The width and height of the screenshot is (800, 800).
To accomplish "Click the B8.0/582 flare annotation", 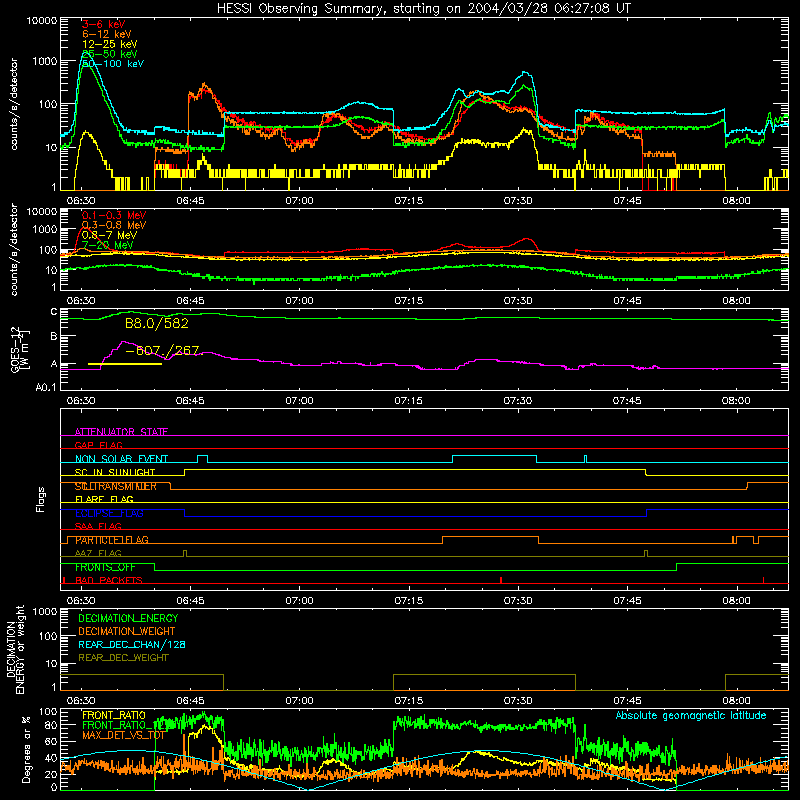I will point(157,323).
